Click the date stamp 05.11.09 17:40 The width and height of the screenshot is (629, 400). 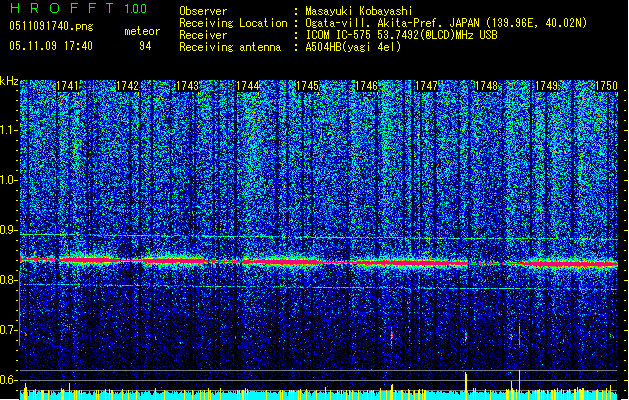[50, 46]
